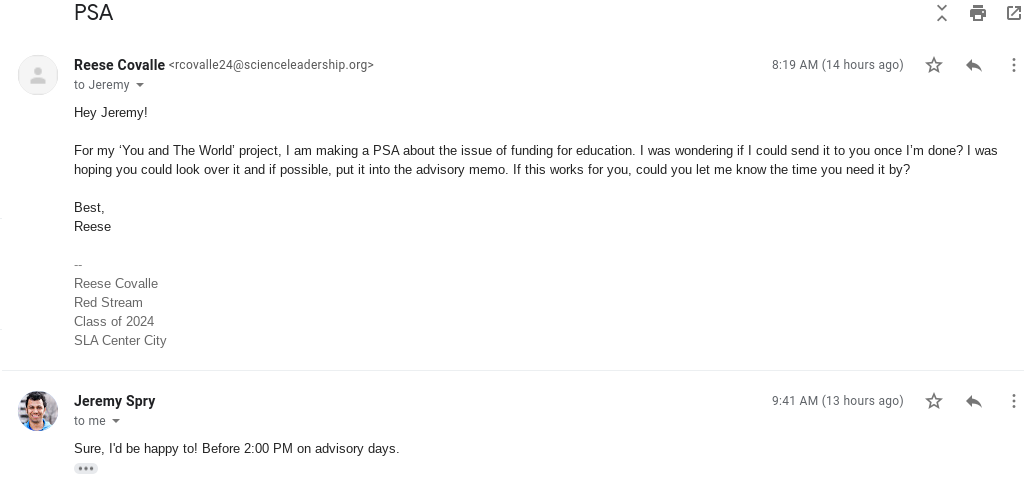Viewport: 1032px width, 480px height.
Task: Open the conversation in a new window
Action: point(1013,13)
